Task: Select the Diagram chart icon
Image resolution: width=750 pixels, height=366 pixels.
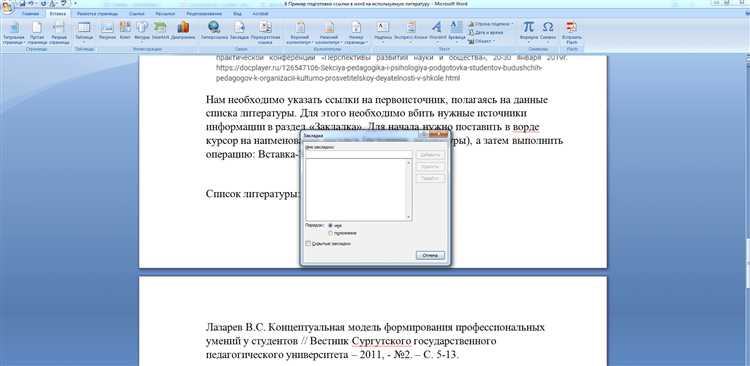Action: click(x=183, y=31)
